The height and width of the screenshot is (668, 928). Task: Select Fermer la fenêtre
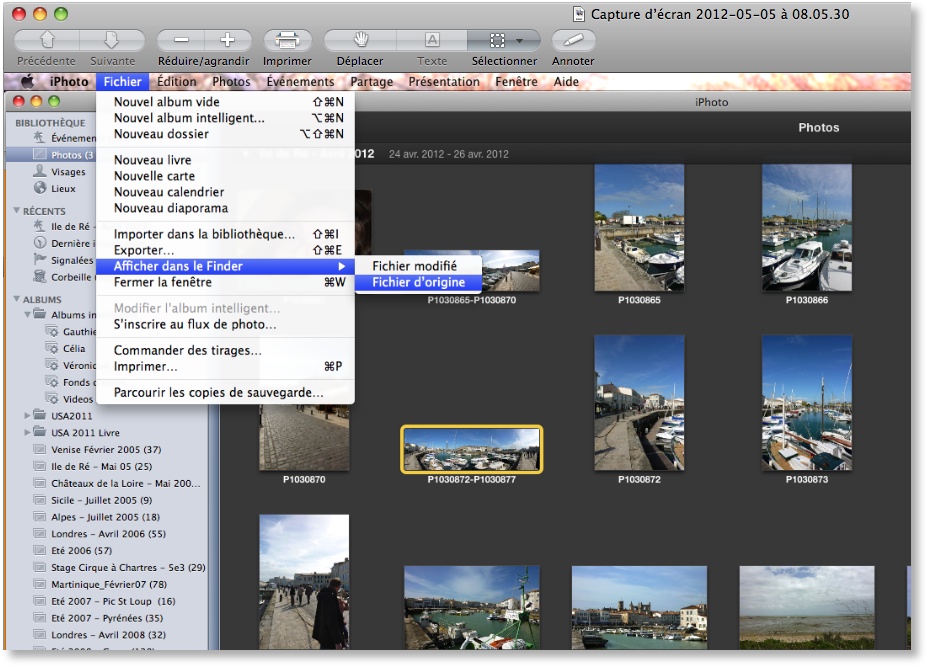225,282
